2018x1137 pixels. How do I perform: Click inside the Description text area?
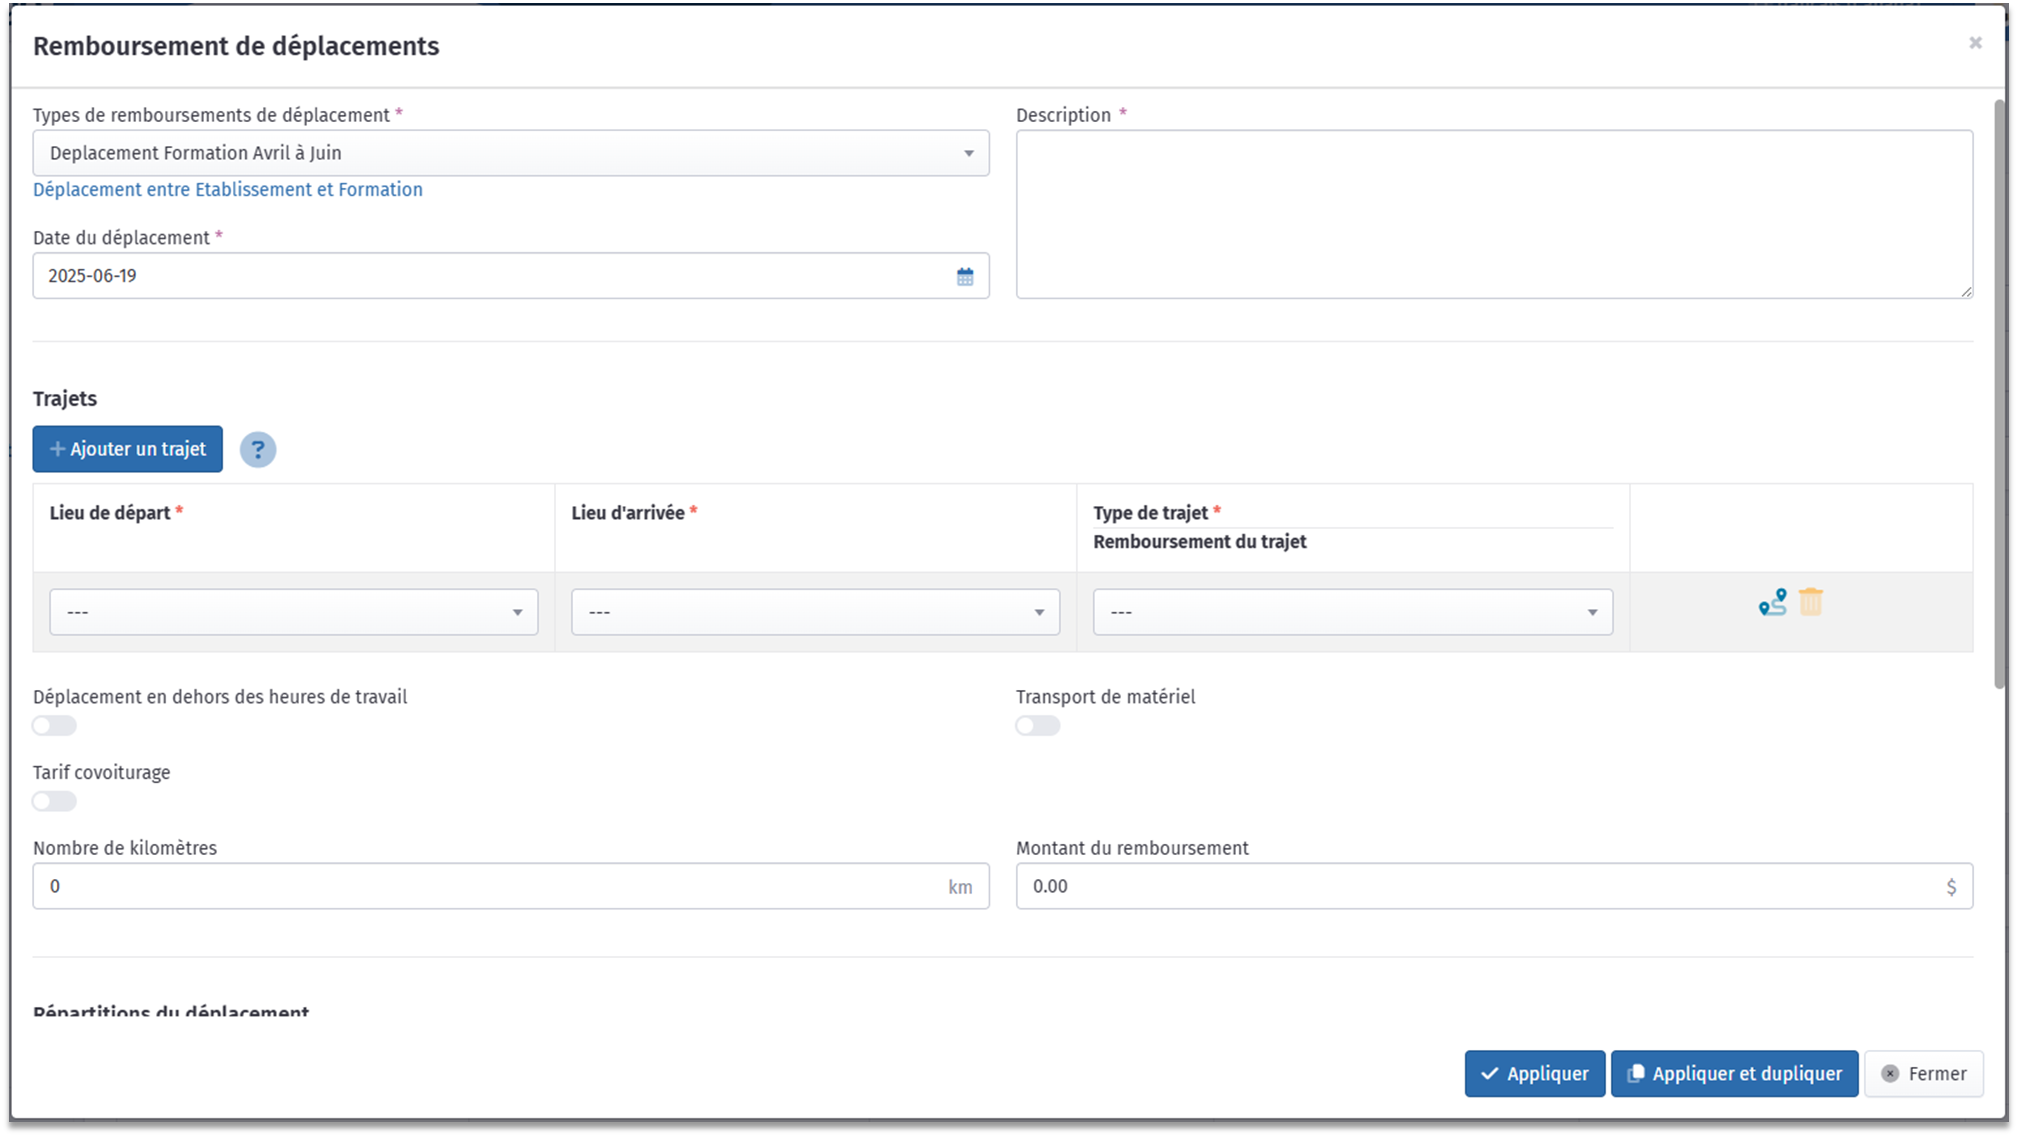click(x=1493, y=214)
